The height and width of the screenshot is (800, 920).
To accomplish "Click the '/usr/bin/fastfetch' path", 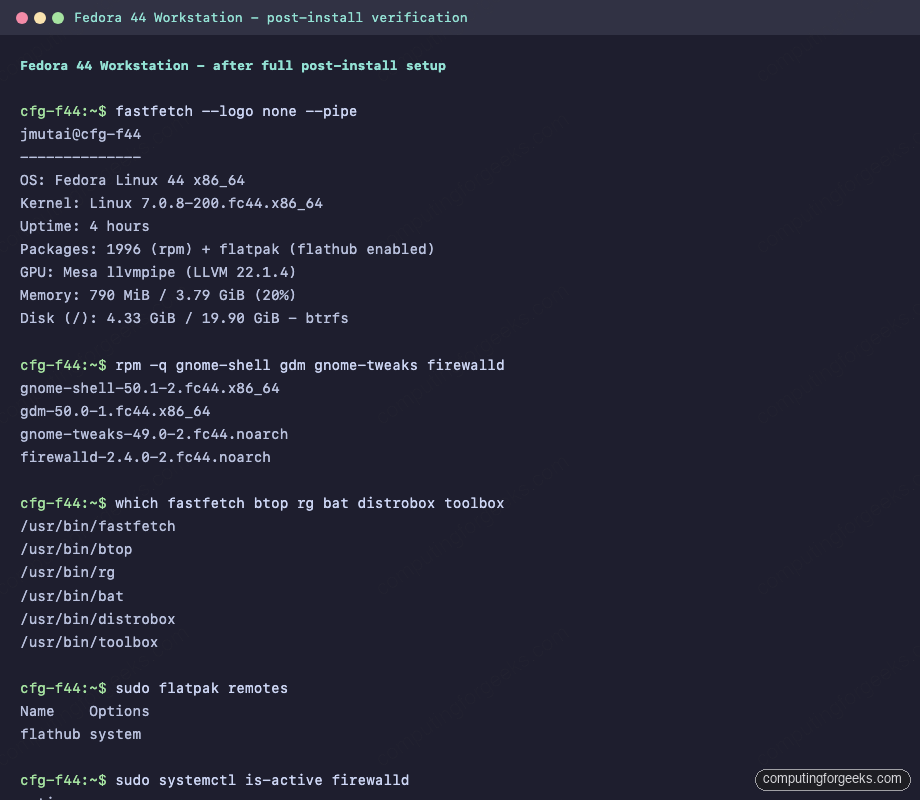I will [x=97, y=526].
